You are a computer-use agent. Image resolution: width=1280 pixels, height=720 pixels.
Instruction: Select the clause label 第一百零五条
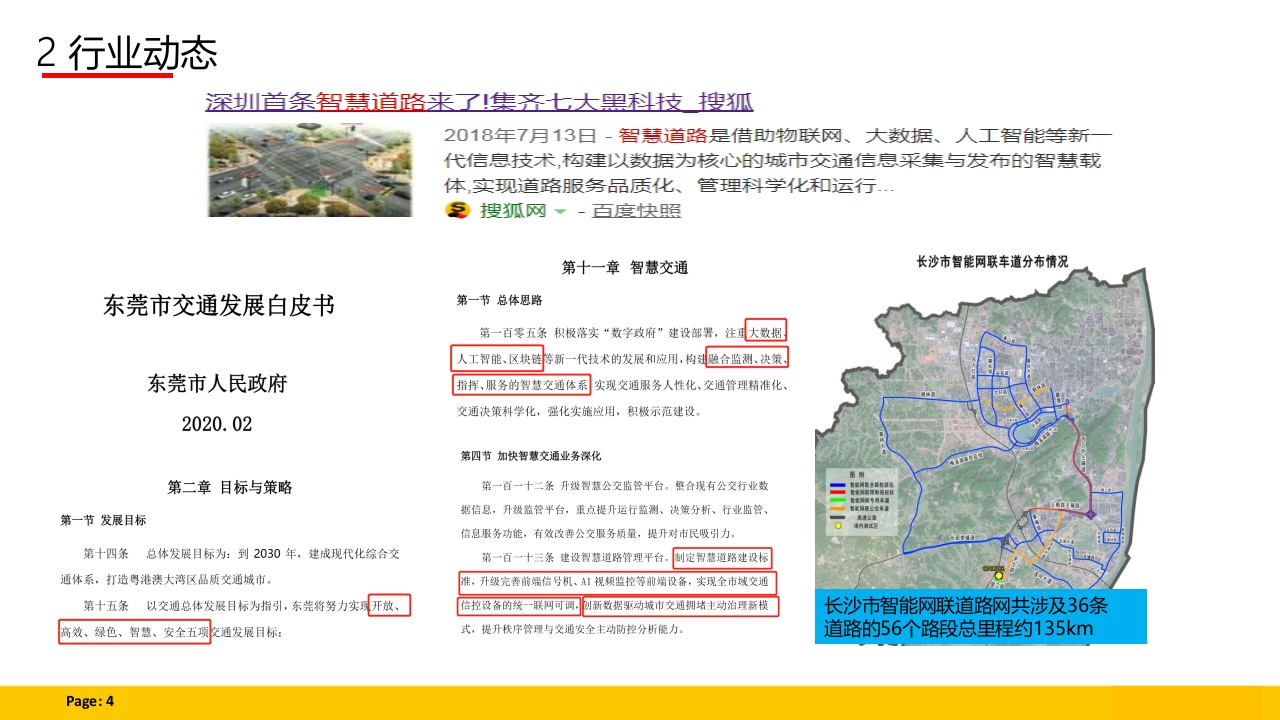513,332
